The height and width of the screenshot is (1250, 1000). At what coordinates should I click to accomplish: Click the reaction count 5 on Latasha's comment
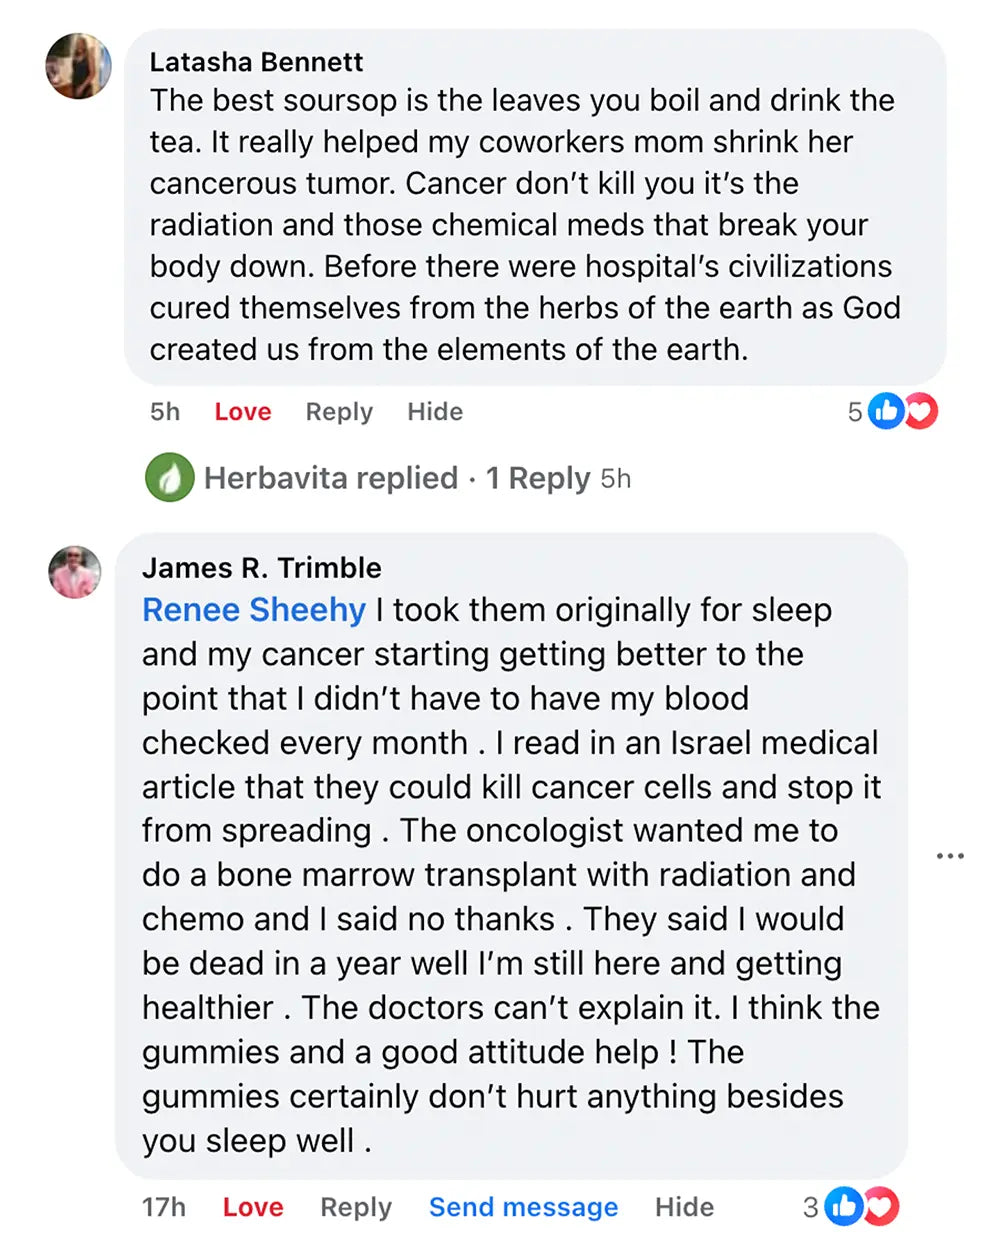855,412
